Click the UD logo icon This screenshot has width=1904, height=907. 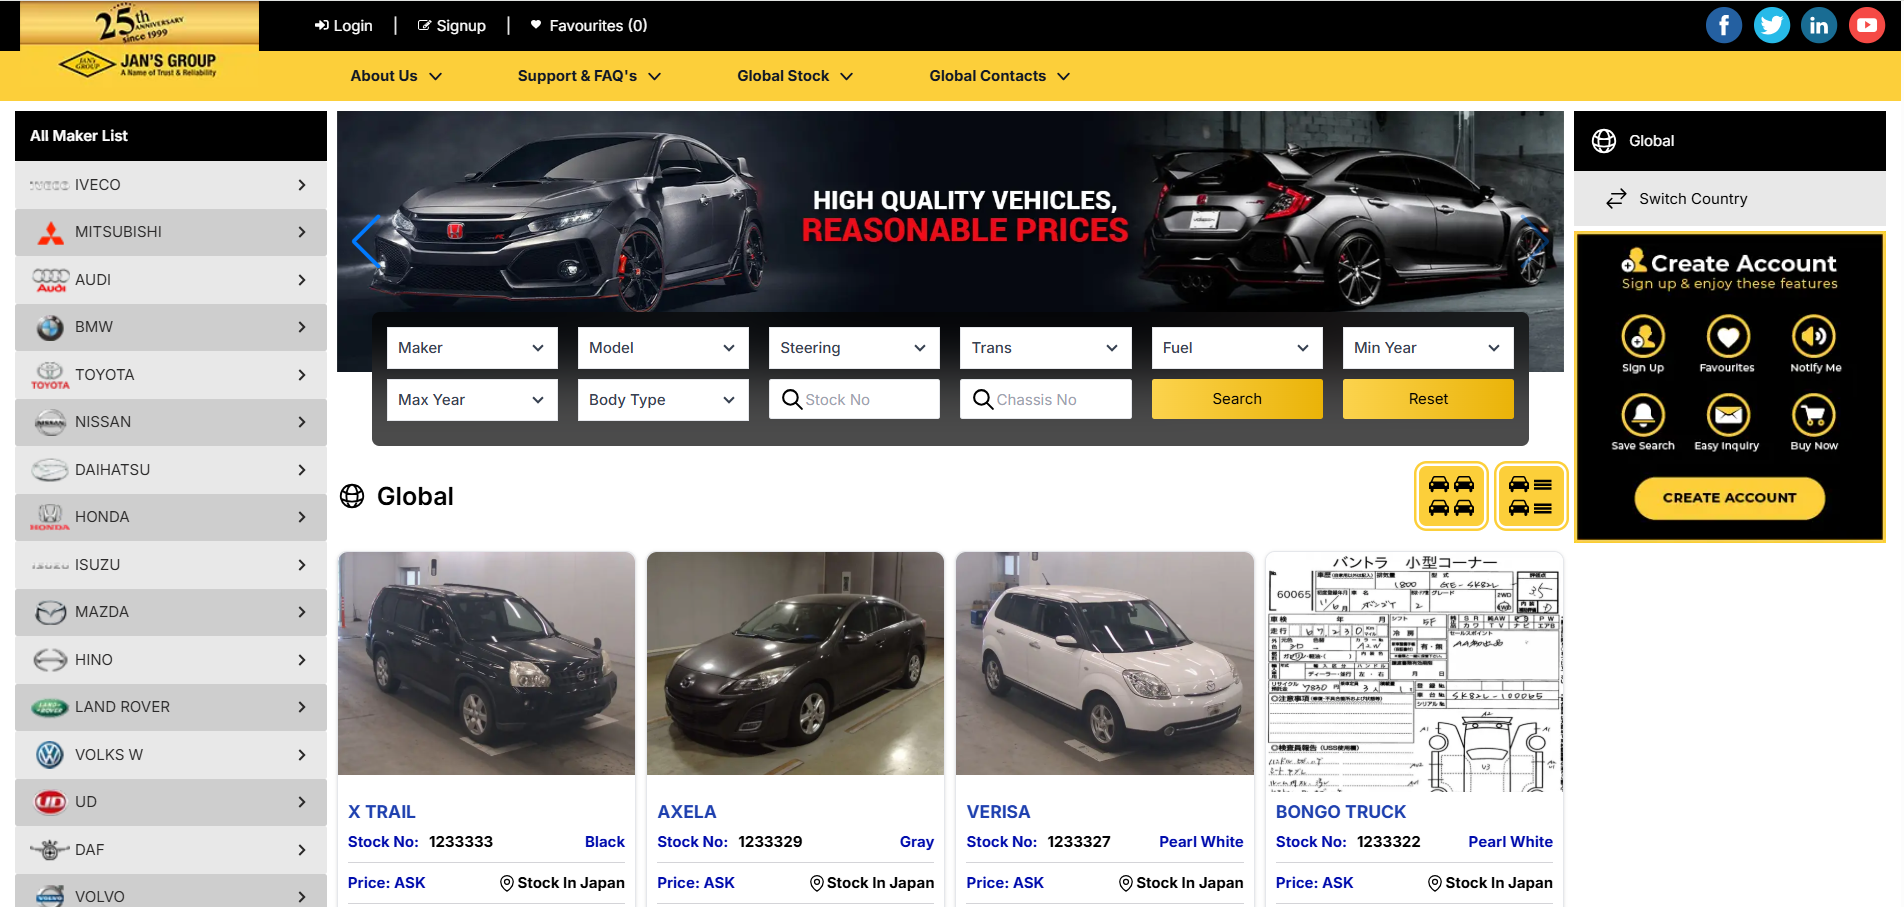click(x=50, y=802)
